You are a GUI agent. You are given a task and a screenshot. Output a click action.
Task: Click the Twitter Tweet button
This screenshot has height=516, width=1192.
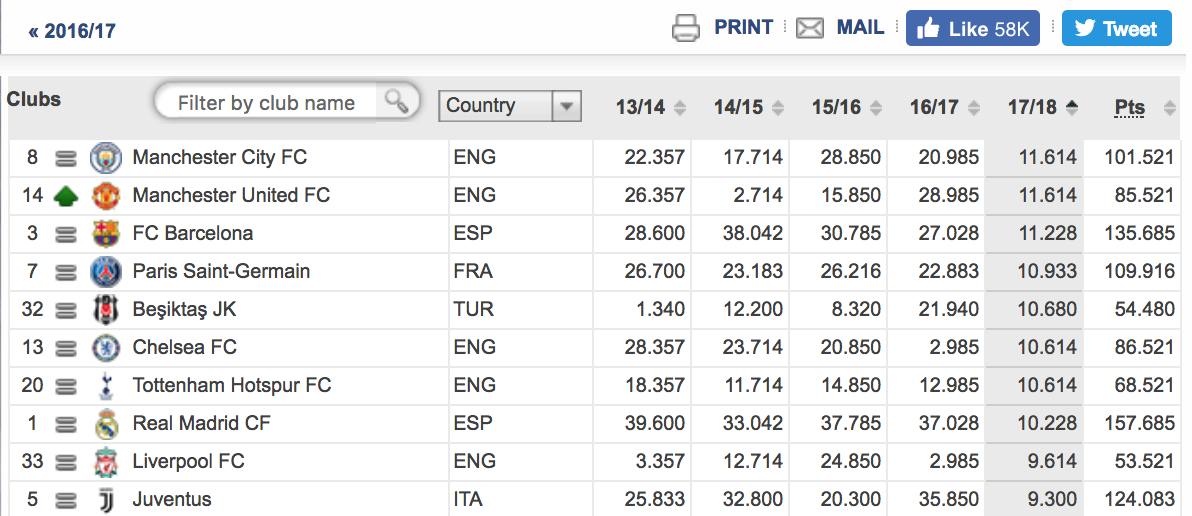tap(1117, 29)
